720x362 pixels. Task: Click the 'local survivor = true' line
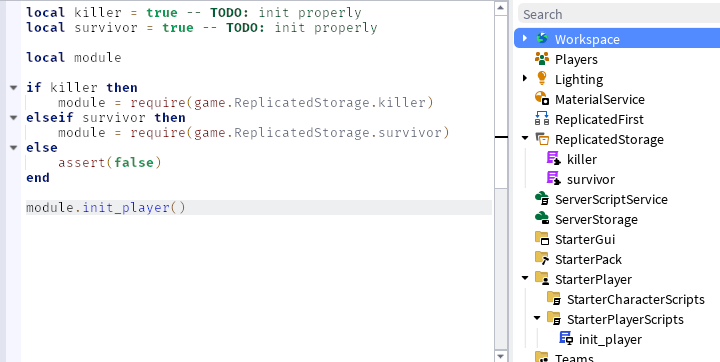[x=202, y=28]
